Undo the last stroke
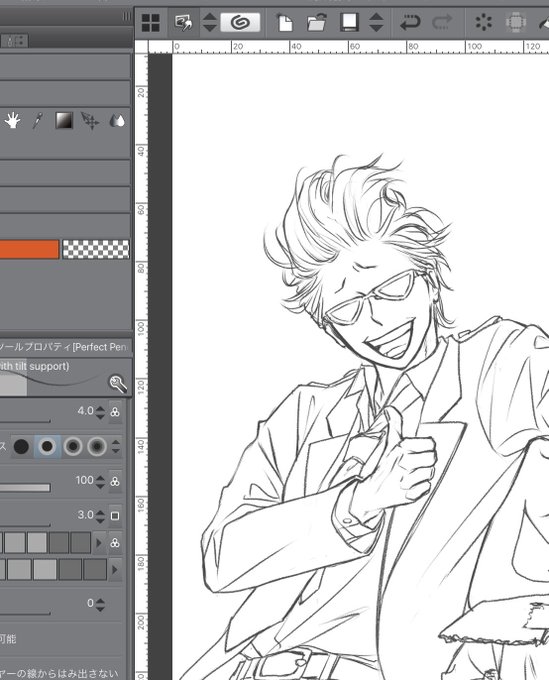Image resolution: width=549 pixels, height=680 pixels. point(409,22)
